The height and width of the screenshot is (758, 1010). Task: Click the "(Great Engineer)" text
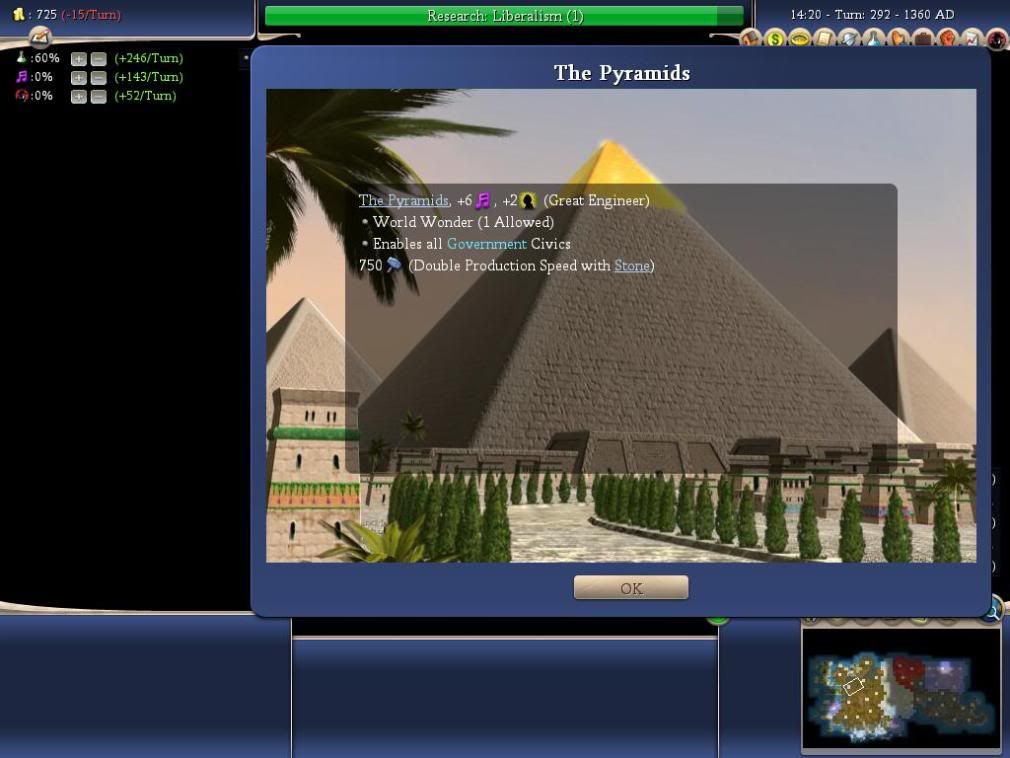(596, 200)
